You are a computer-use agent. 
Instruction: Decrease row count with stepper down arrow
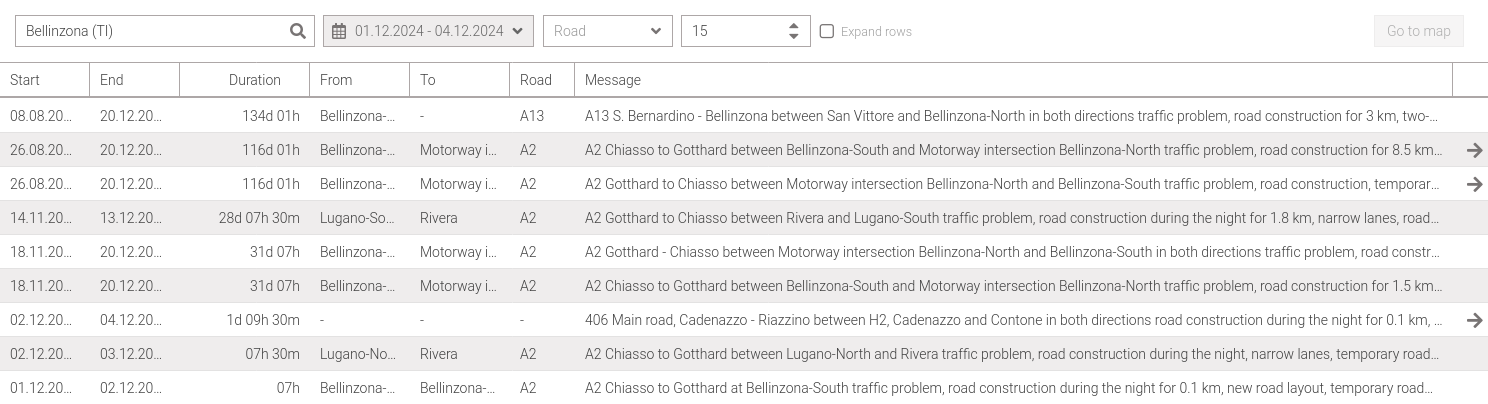[793, 37]
